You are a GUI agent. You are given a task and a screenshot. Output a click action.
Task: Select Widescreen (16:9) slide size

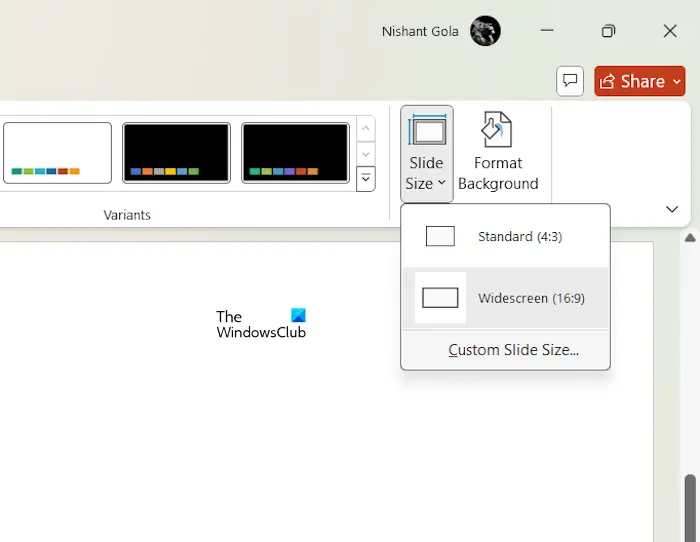pos(505,298)
